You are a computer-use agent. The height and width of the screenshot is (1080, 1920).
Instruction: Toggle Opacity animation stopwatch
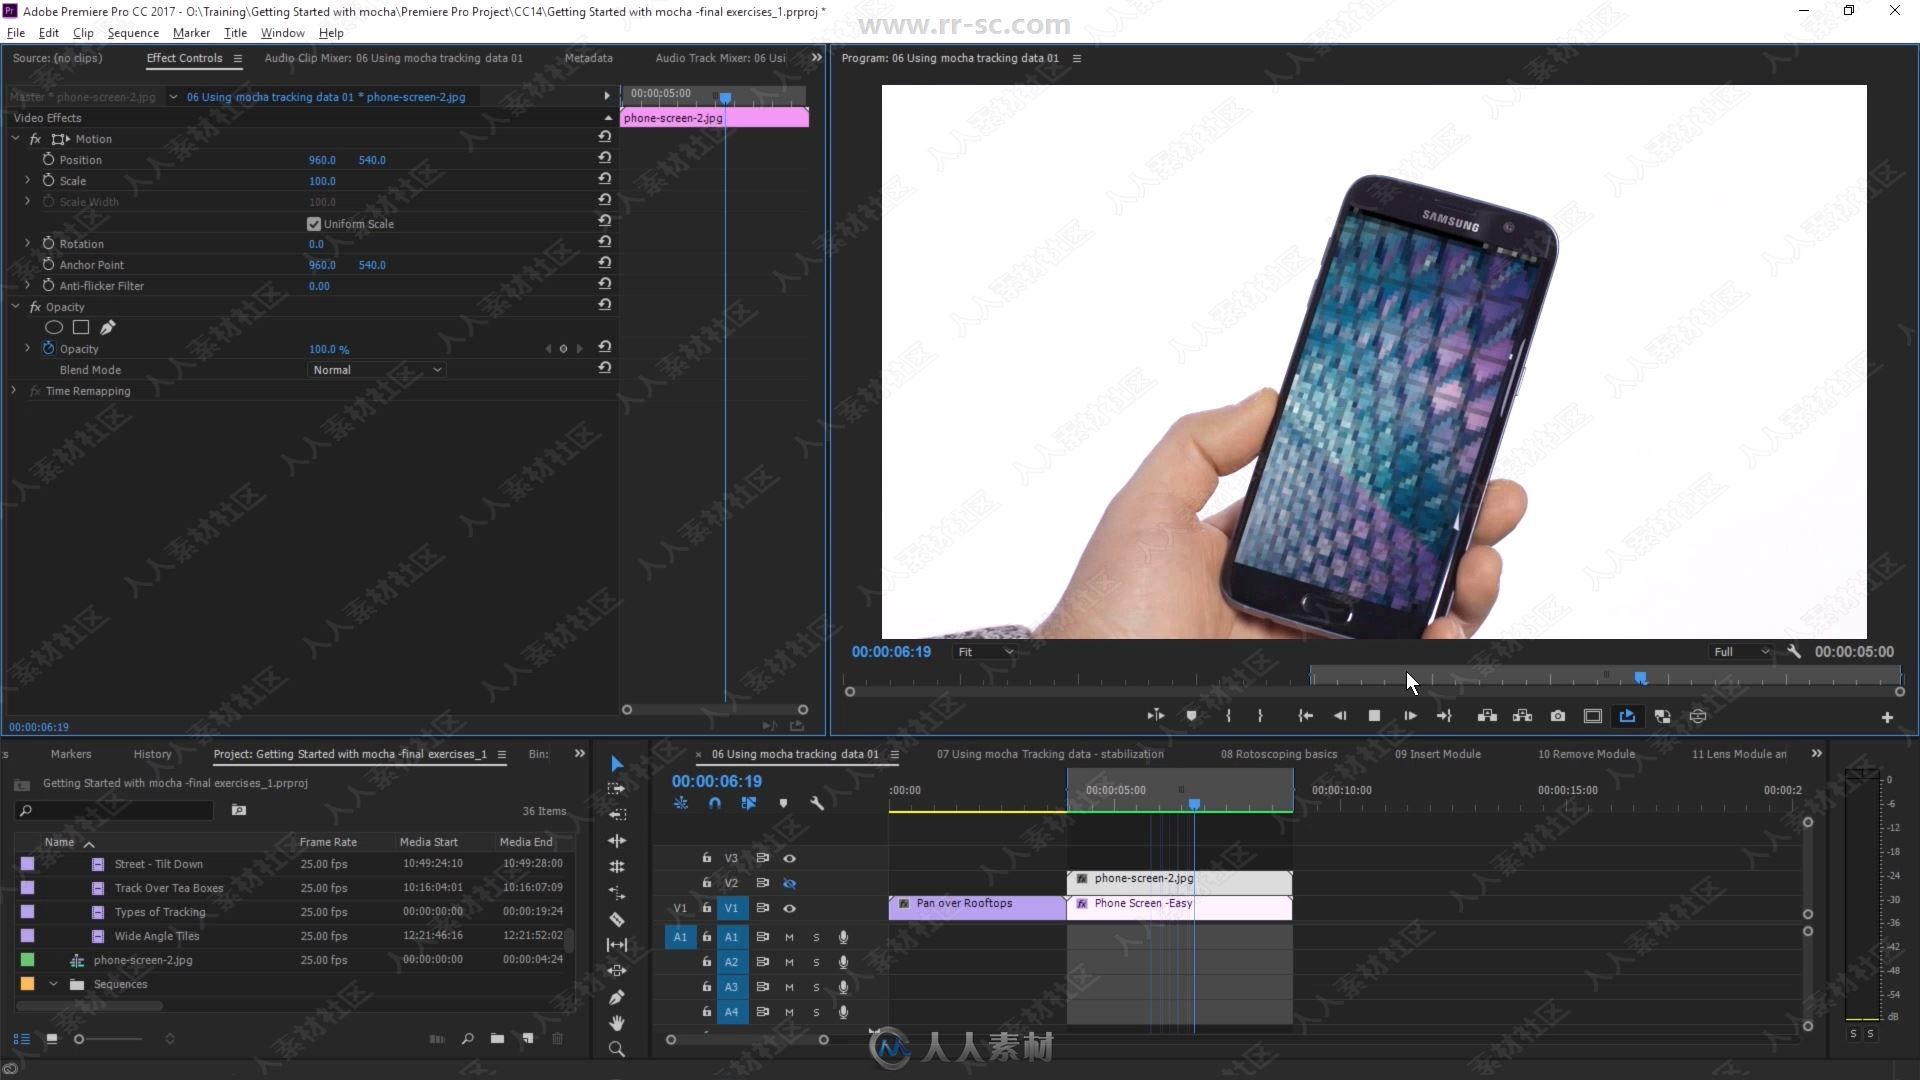pos(48,348)
